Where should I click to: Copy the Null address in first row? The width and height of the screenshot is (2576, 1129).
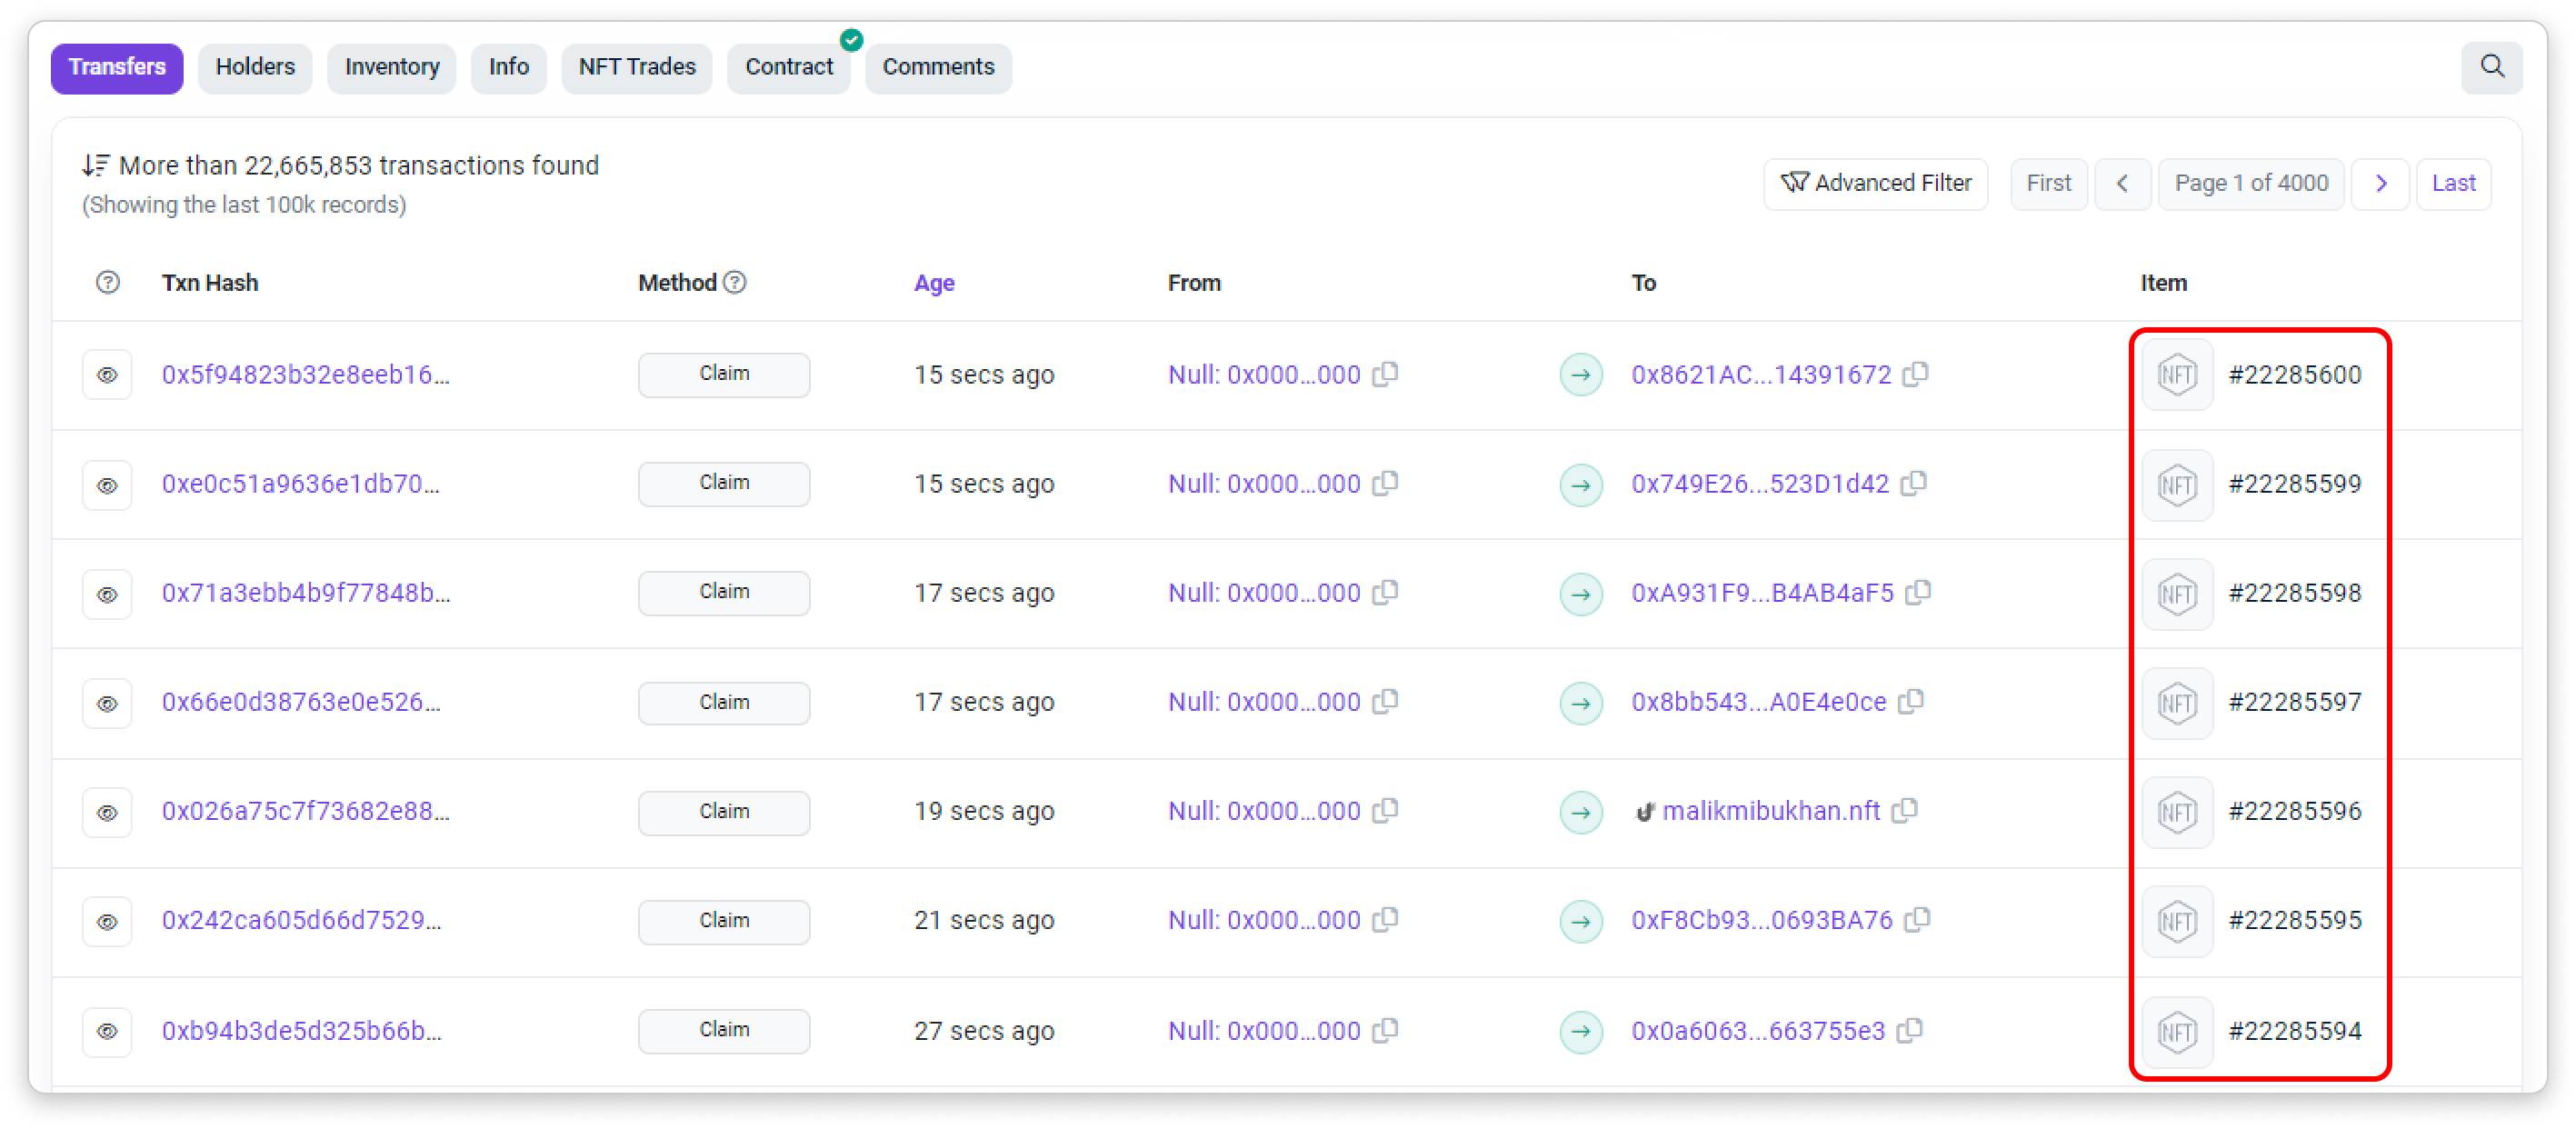click(1385, 374)
